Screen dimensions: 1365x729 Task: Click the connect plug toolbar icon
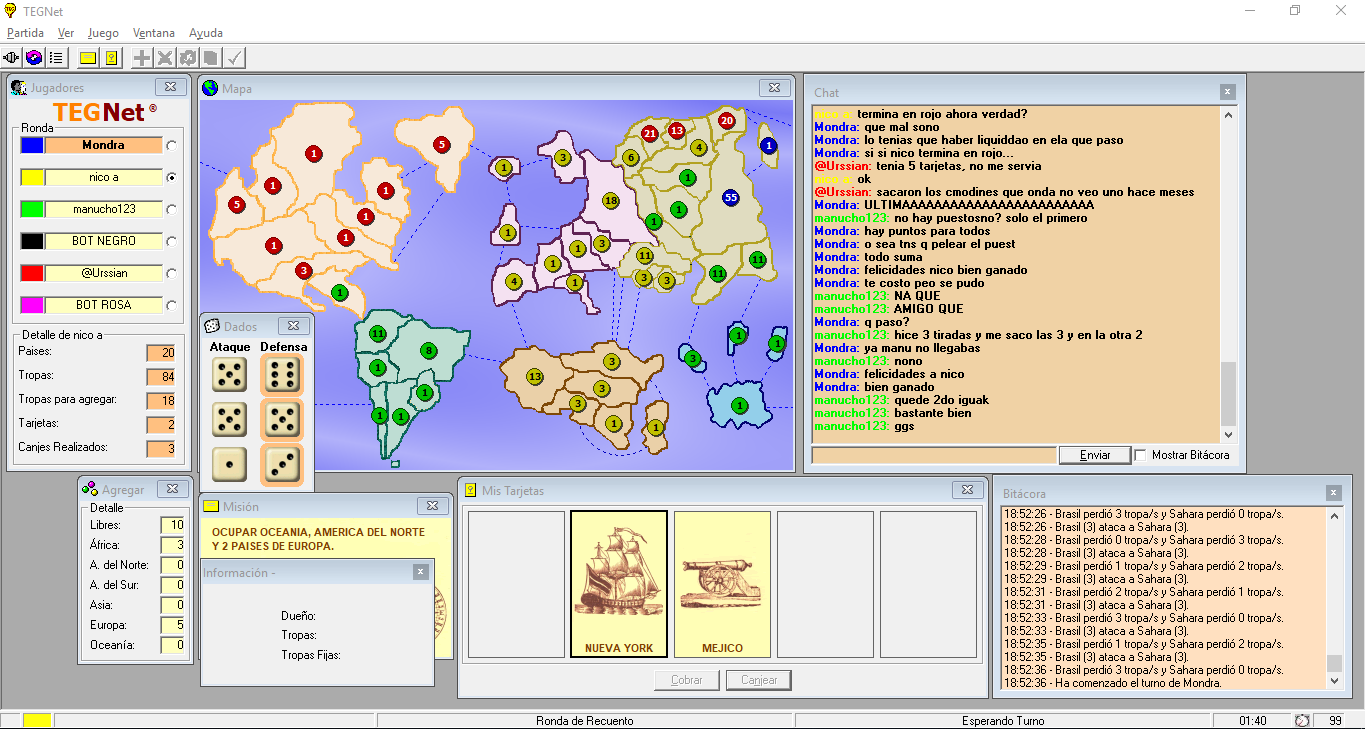[12, 58]
